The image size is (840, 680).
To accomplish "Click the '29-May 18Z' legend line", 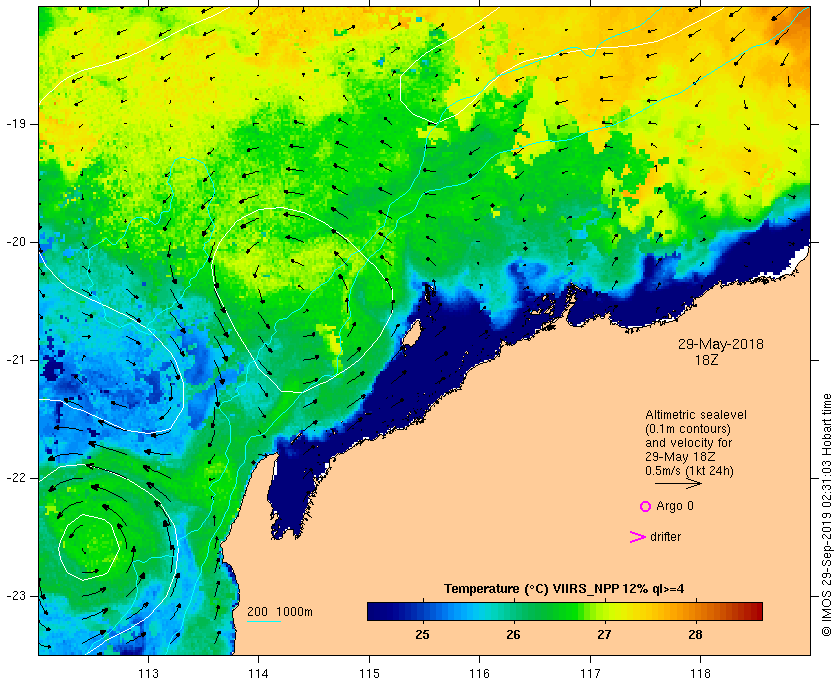I will [680, 457].
